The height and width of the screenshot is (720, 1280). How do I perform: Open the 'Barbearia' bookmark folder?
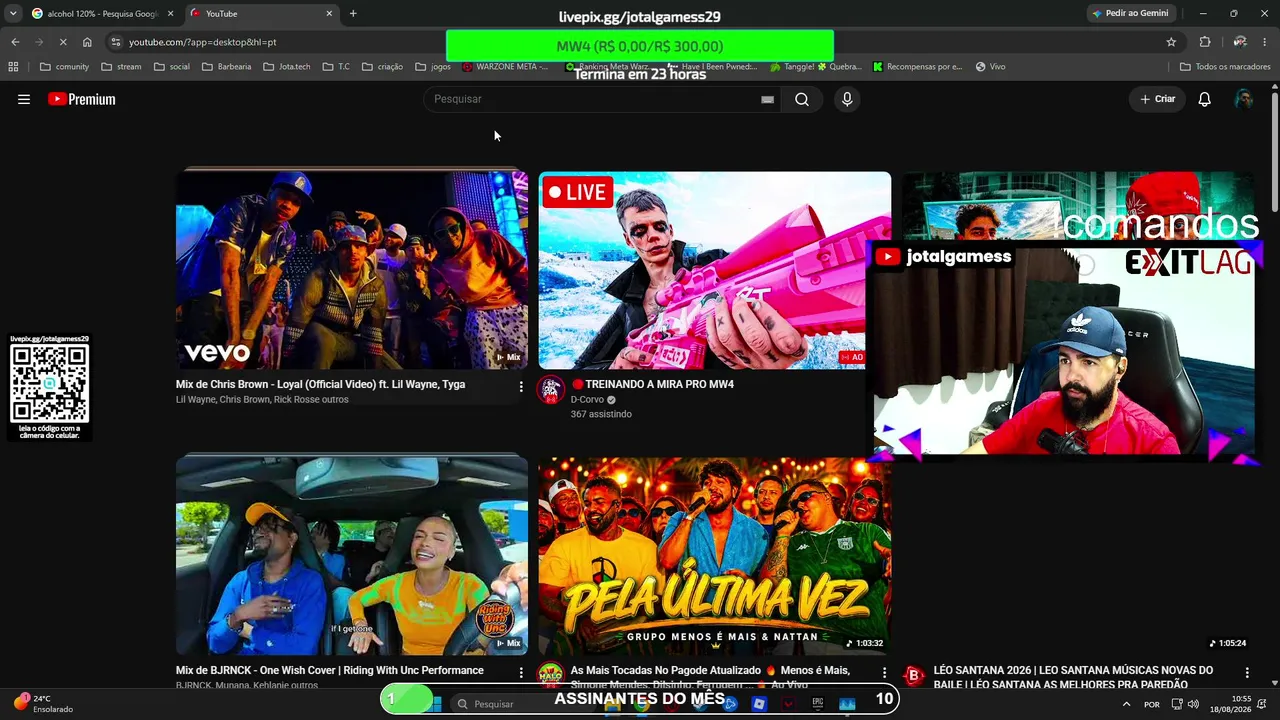click(227, 67)
